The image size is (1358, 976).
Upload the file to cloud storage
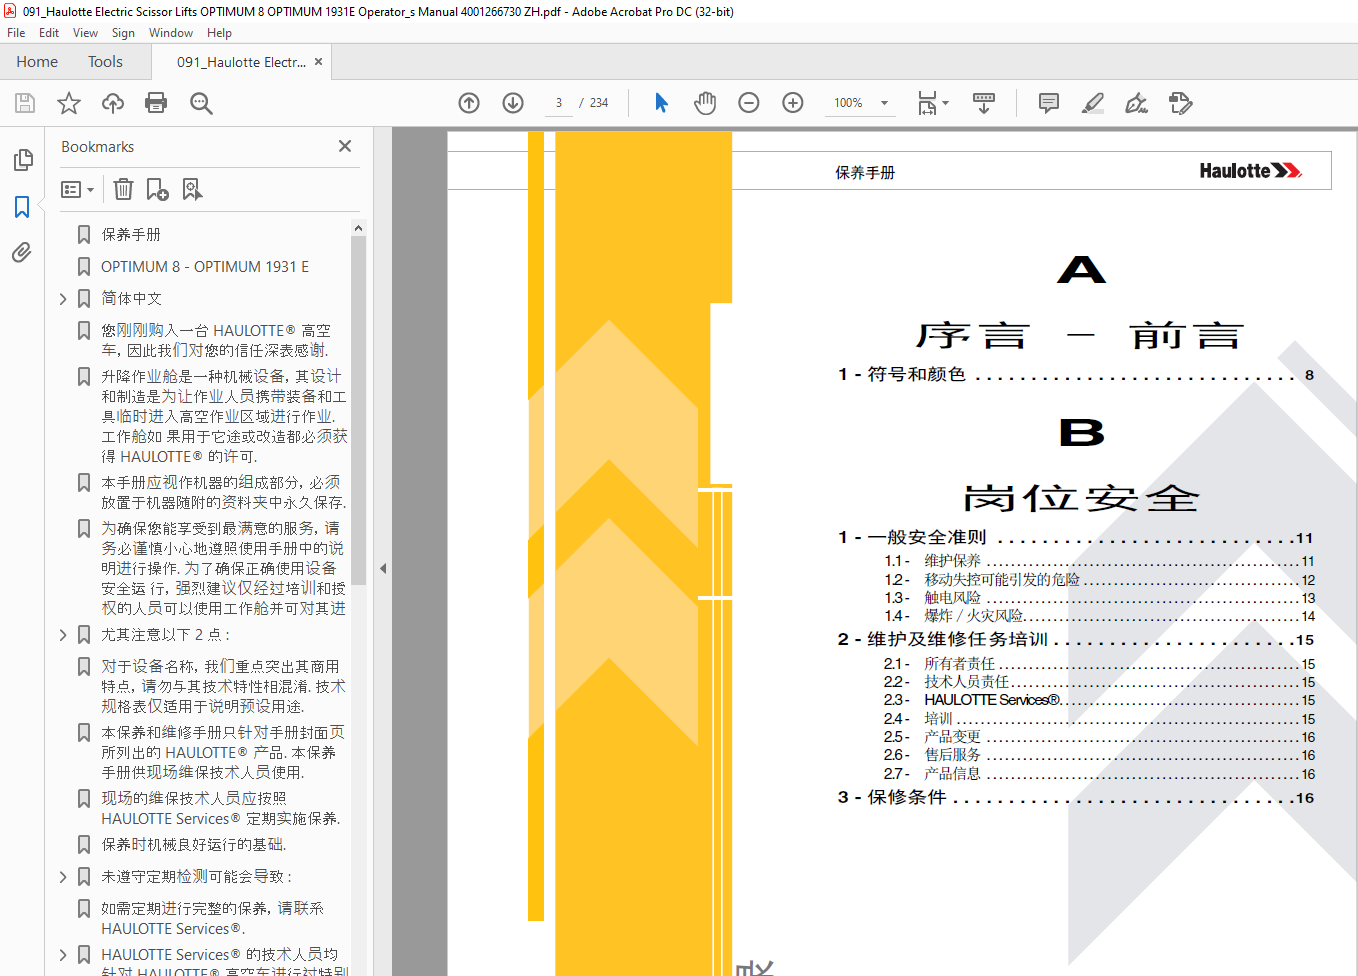tap(113, 103)
